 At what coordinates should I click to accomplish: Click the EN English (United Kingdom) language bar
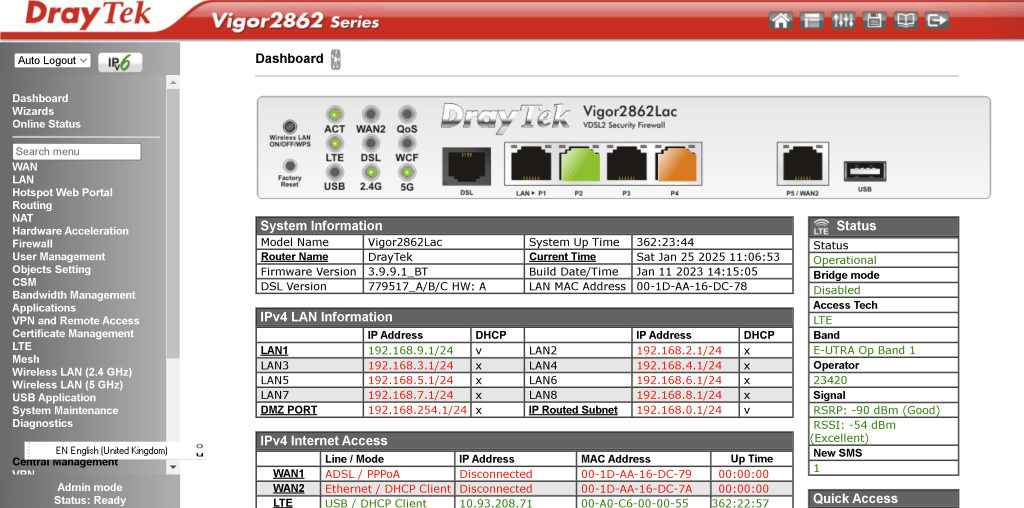point(111,451)
